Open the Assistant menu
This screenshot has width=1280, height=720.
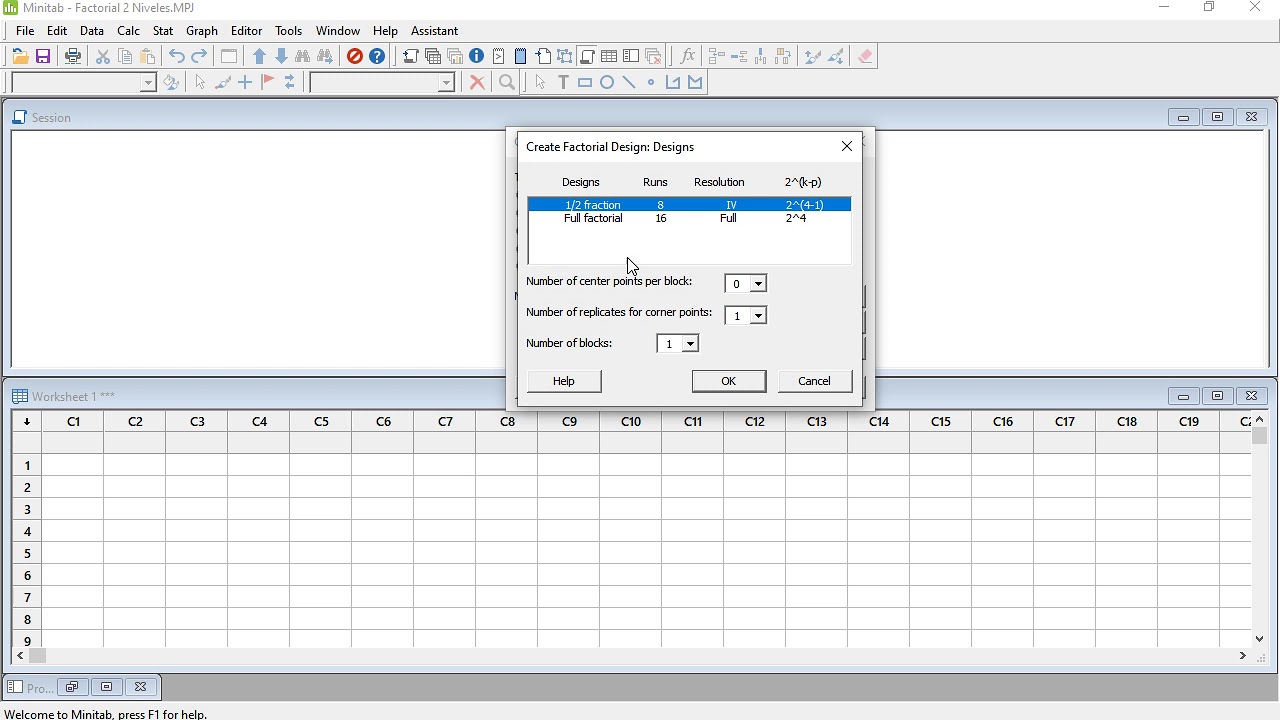435,31
